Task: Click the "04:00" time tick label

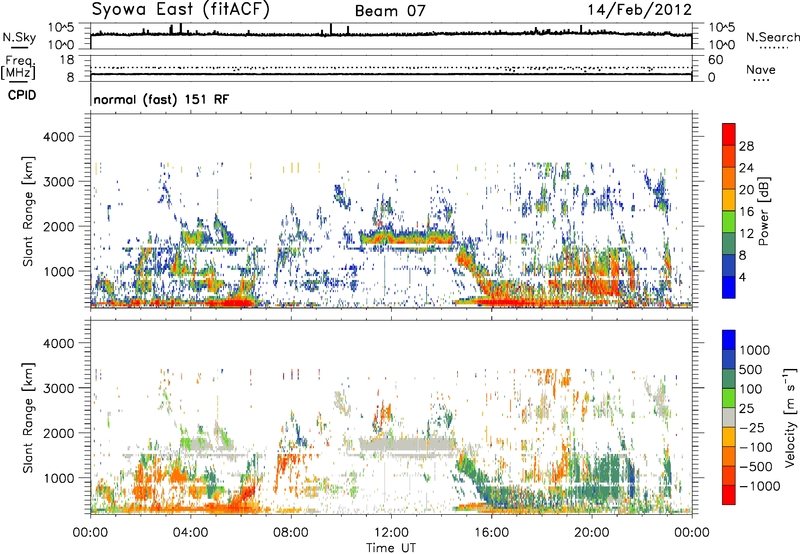Action: 190,533
